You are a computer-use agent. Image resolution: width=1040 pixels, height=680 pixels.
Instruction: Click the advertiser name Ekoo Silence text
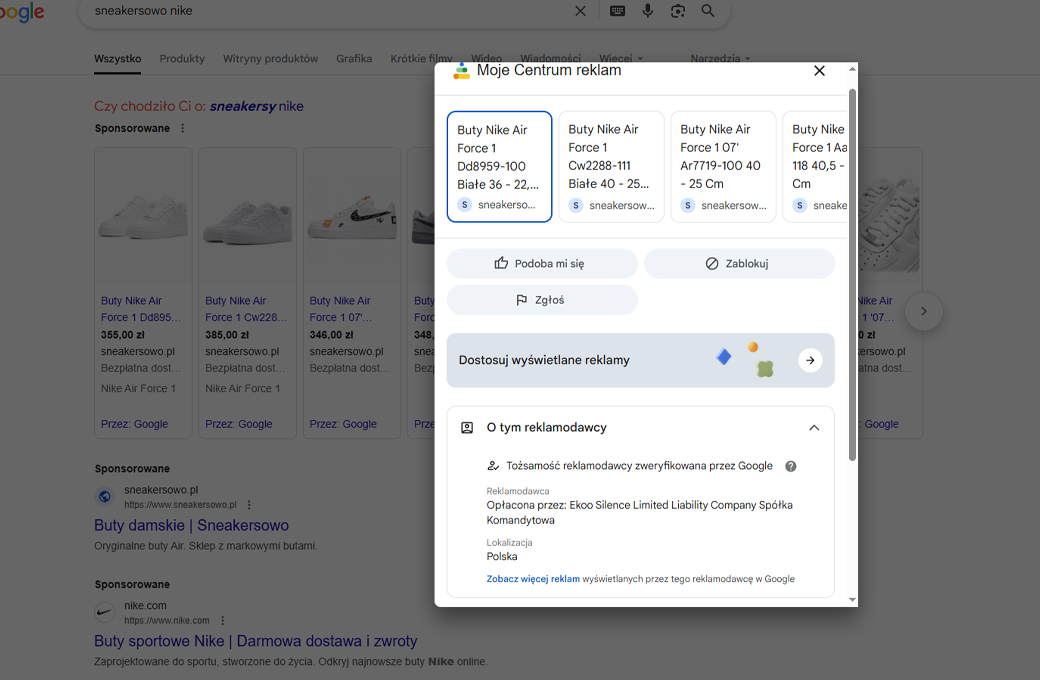(x=639, y=512)
